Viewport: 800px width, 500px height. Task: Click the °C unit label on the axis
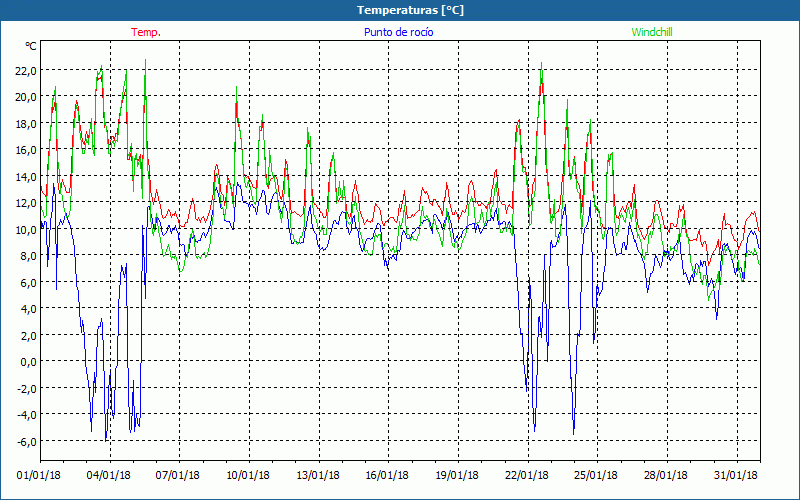pos(31,46)
